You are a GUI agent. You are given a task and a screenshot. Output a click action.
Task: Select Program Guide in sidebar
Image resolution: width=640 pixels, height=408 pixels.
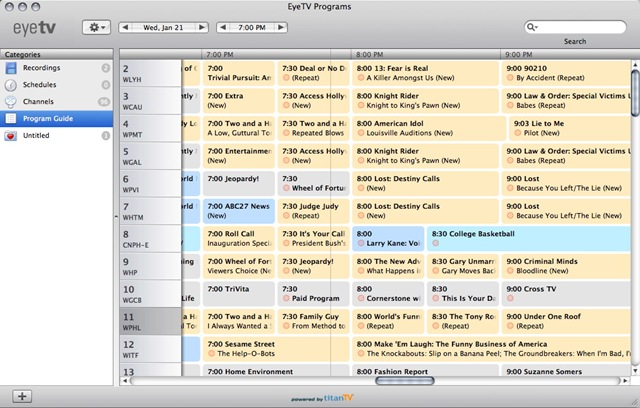(x=57, y=119)
